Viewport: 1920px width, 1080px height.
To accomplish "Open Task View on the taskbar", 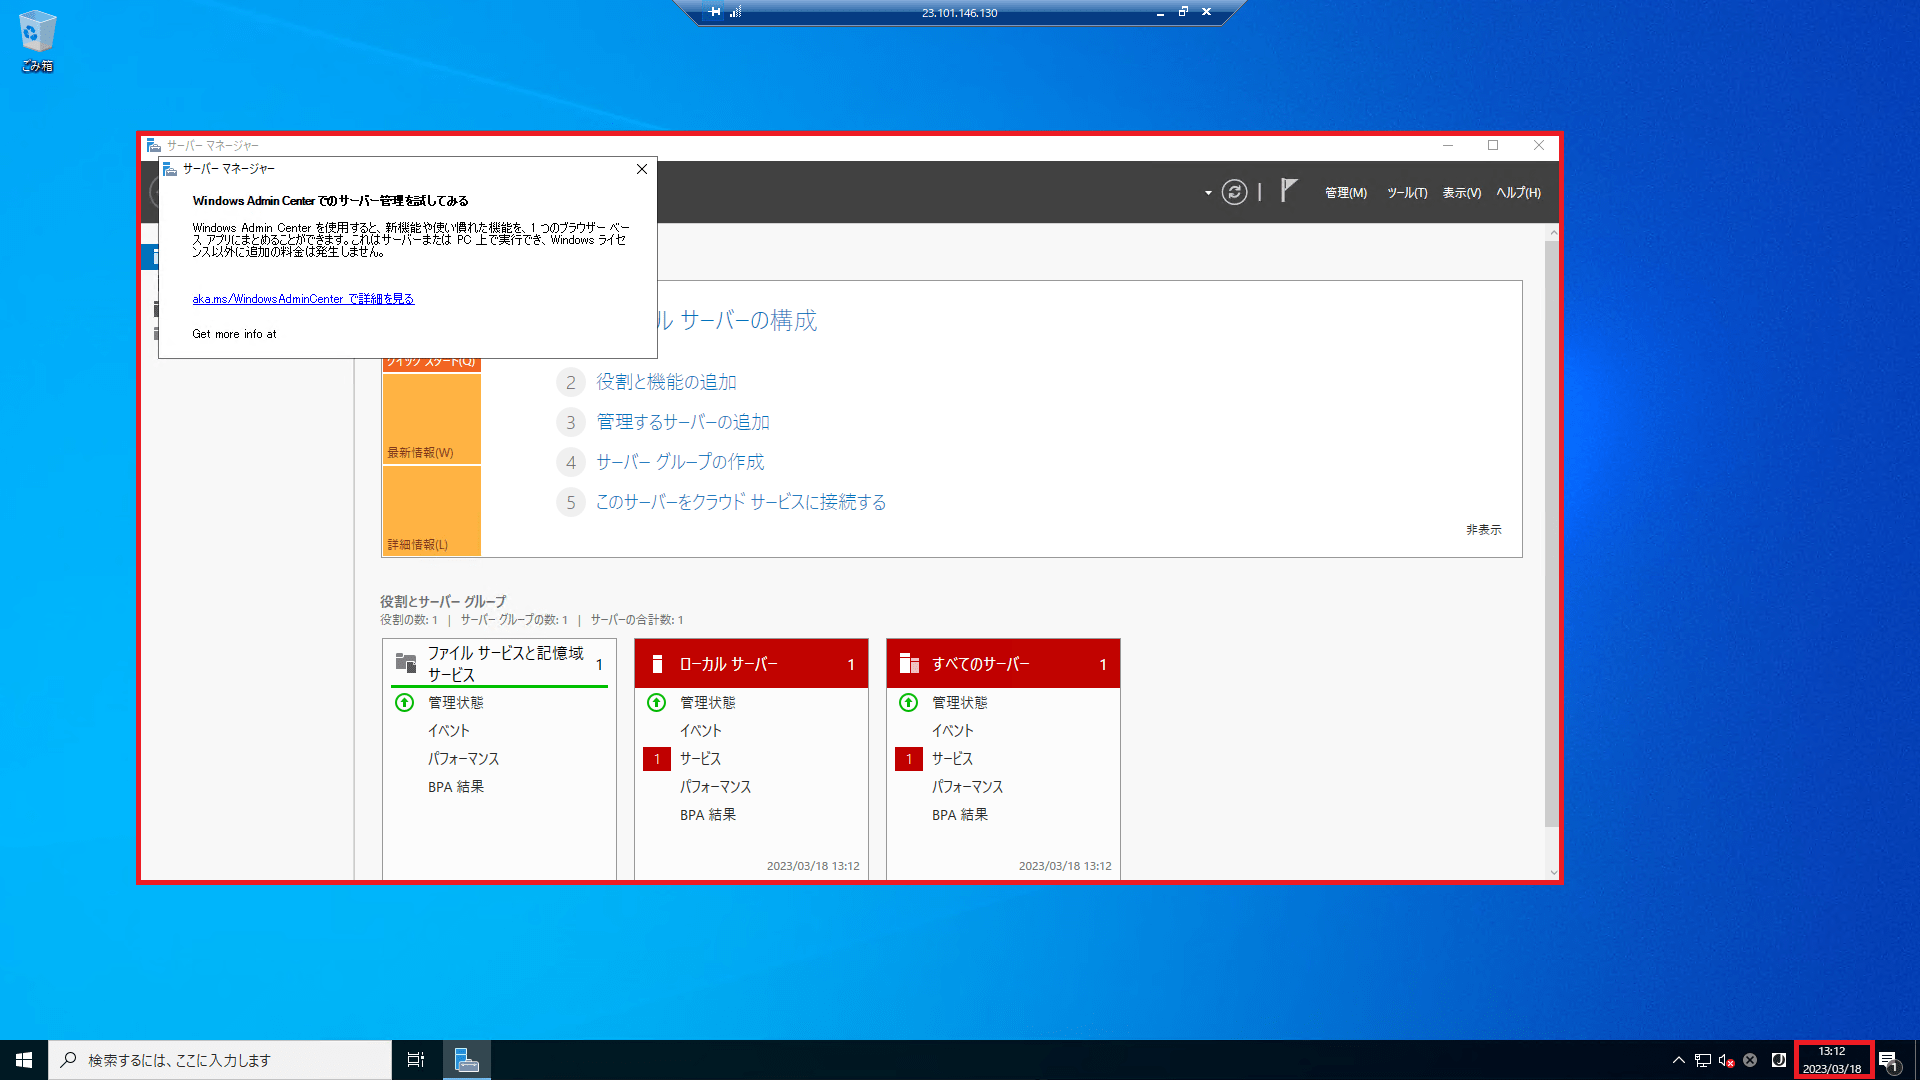I will pyautogui.click(x=416, y=1060).
